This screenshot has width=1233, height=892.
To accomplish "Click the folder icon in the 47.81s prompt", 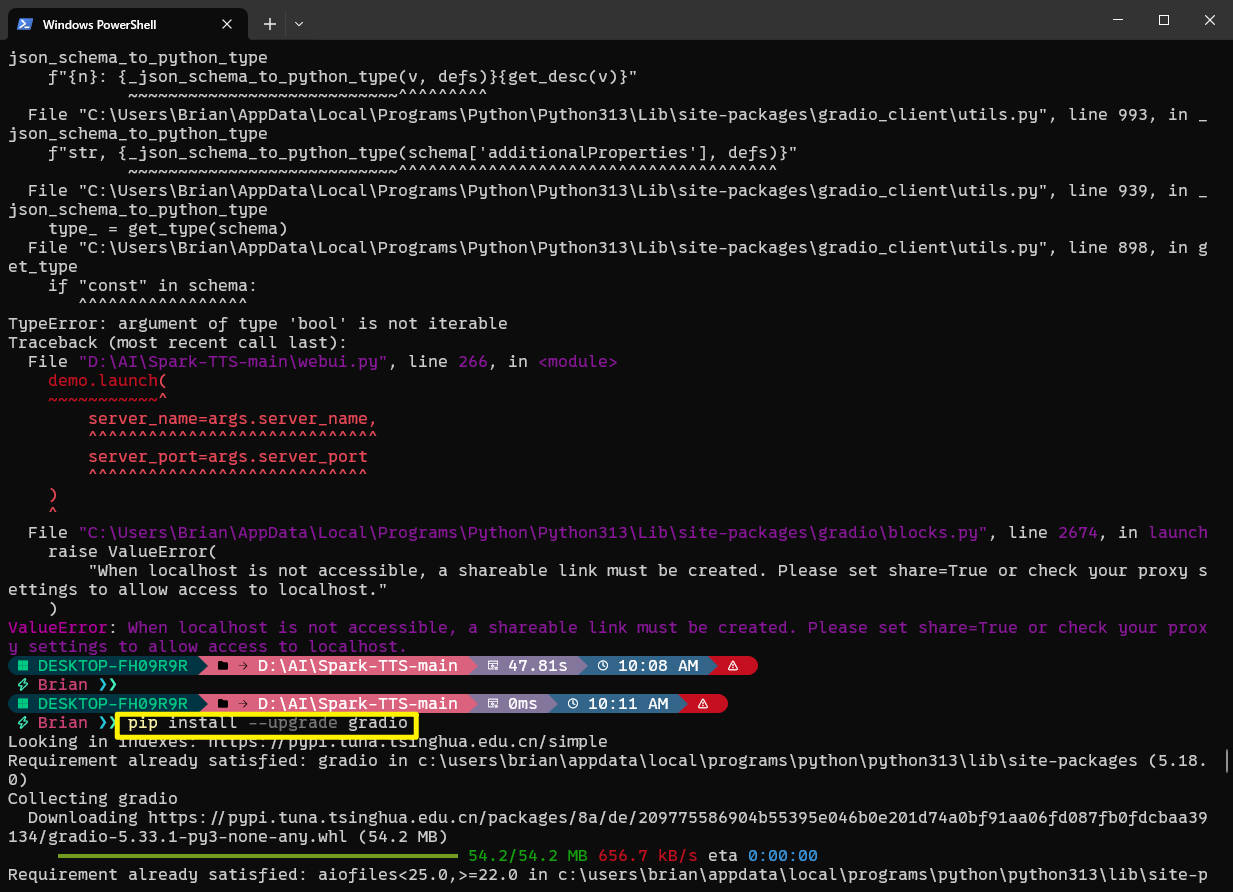I will (221, 666).
